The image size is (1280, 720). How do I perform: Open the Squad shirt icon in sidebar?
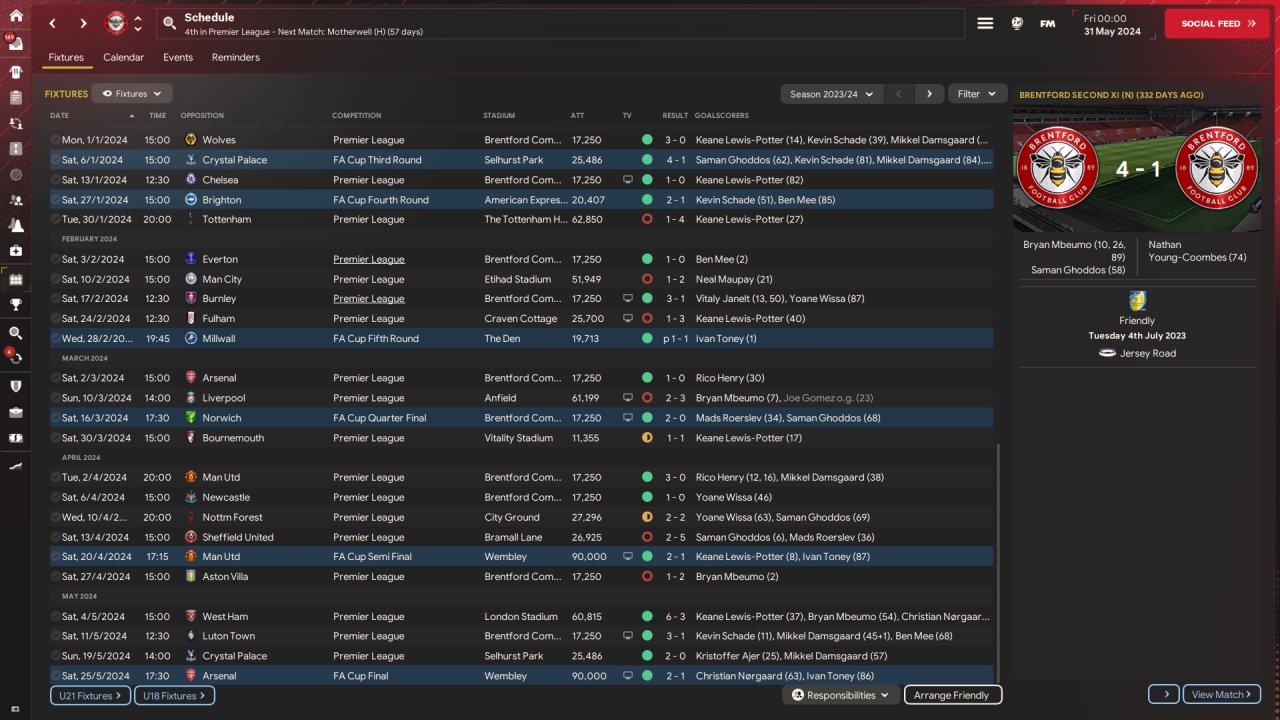point(15,72)
